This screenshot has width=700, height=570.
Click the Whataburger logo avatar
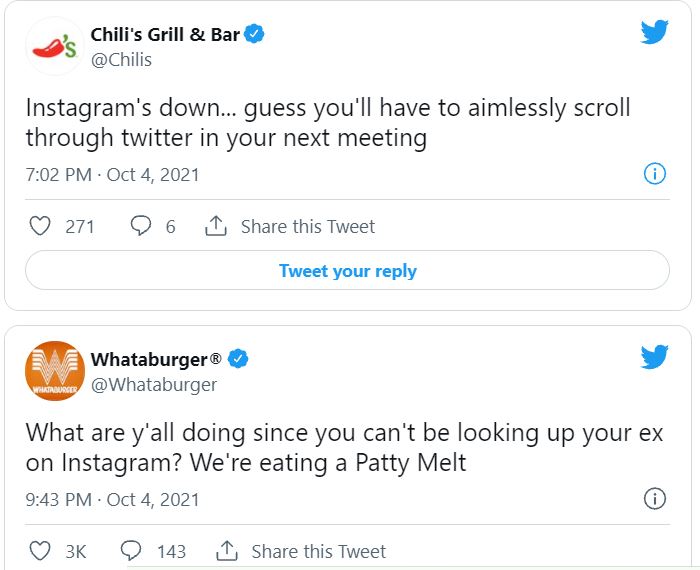(x=54, y=371)
